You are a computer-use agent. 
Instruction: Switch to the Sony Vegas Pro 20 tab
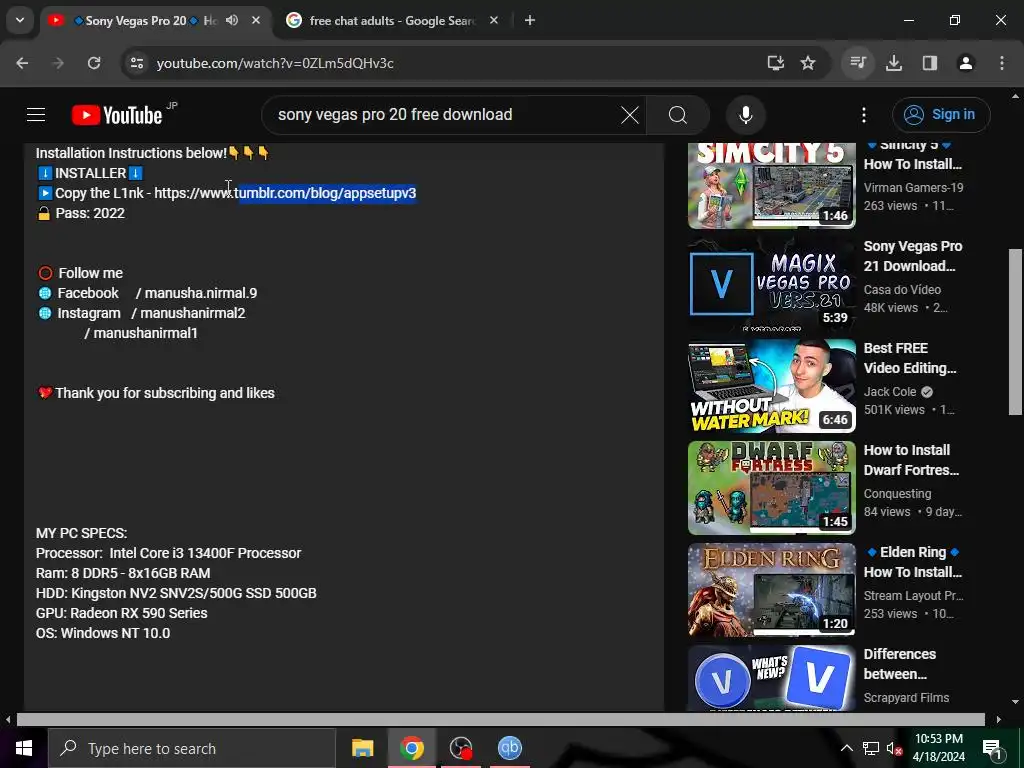point(145,21)
